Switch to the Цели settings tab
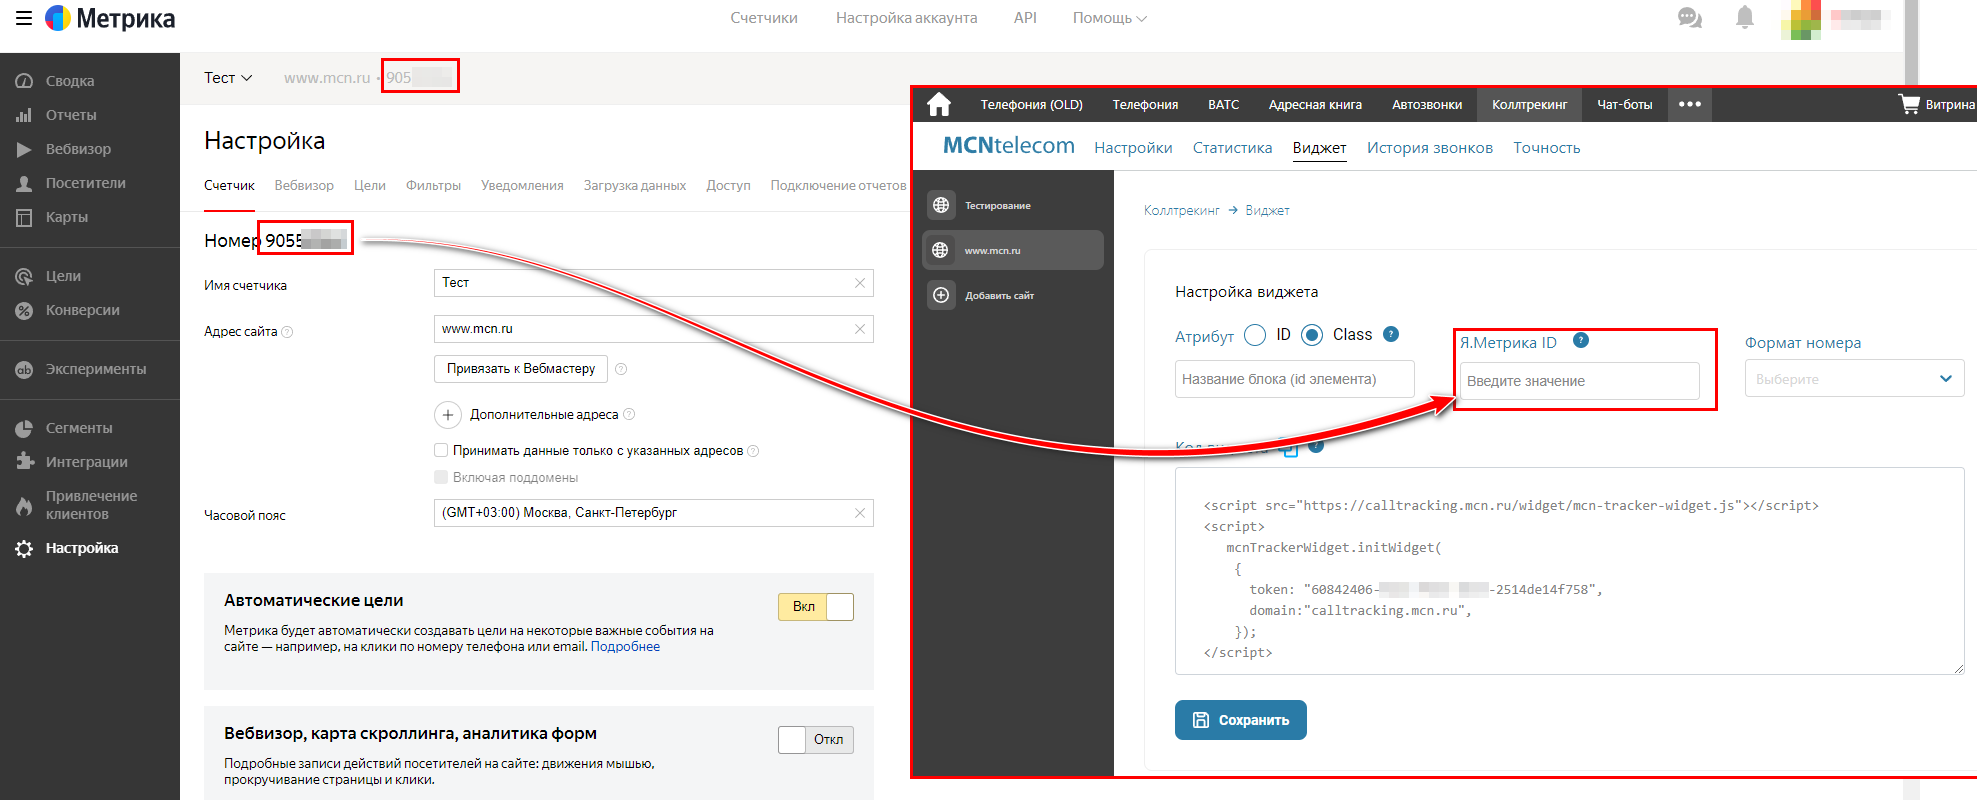Viewport: 1977px width, 800px height. click(x=370, y=185)
